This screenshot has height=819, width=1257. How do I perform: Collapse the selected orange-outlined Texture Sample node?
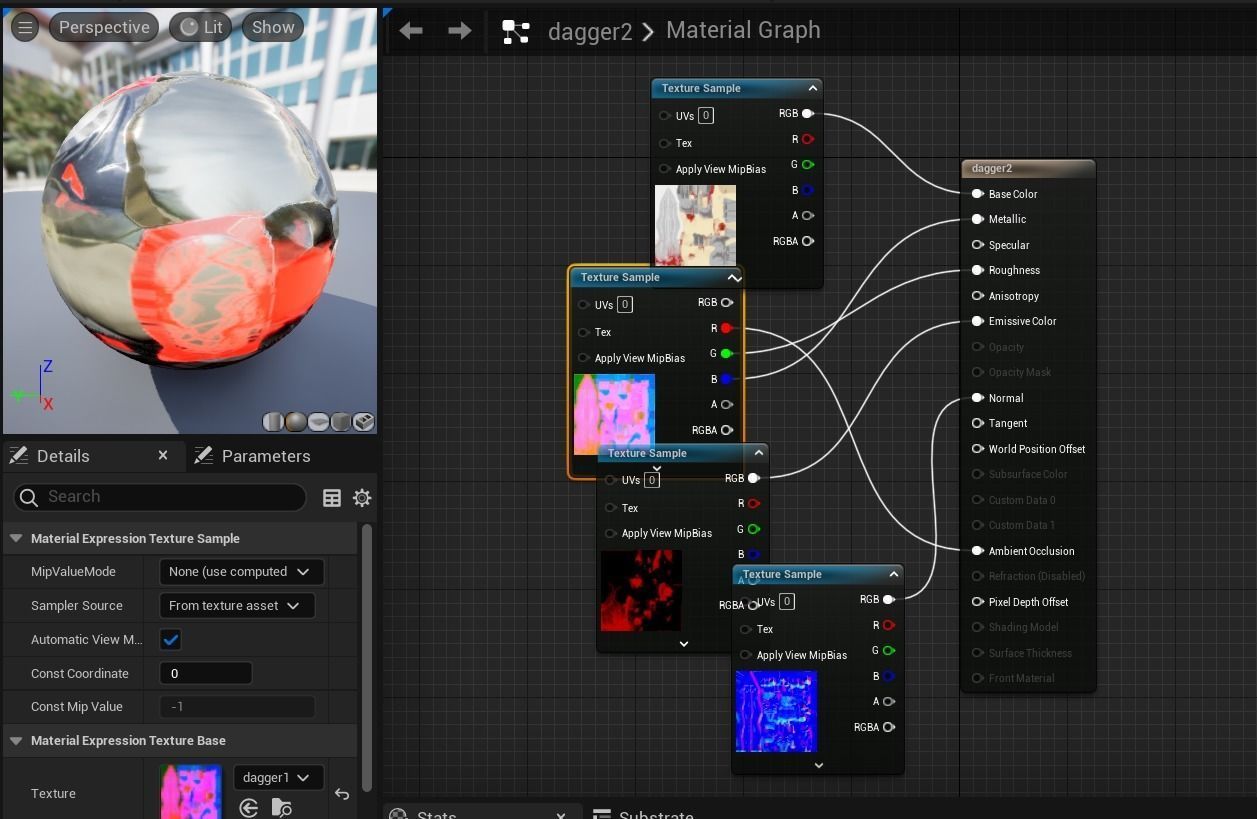(x=734, y=278)
